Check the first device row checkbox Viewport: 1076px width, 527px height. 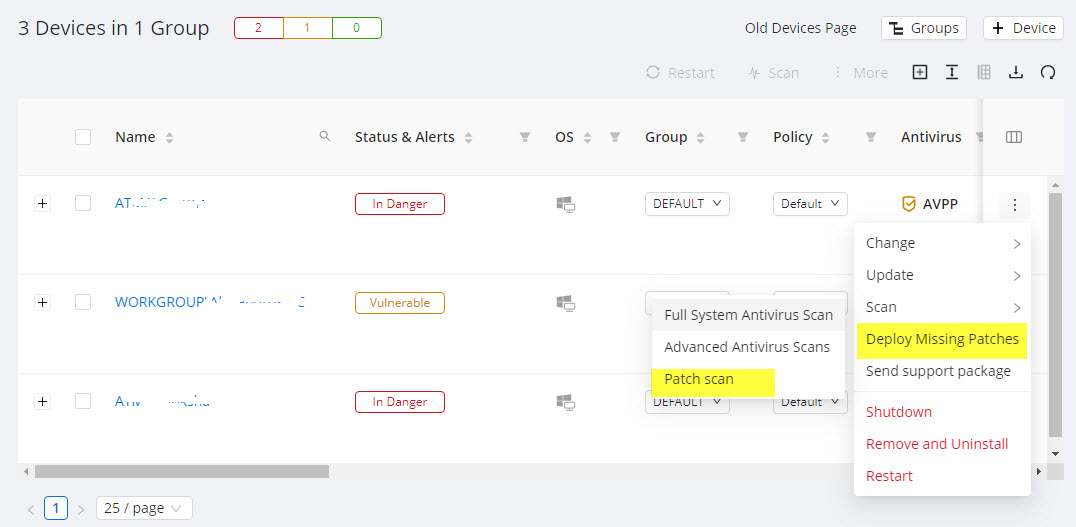(x=83, y=203)
